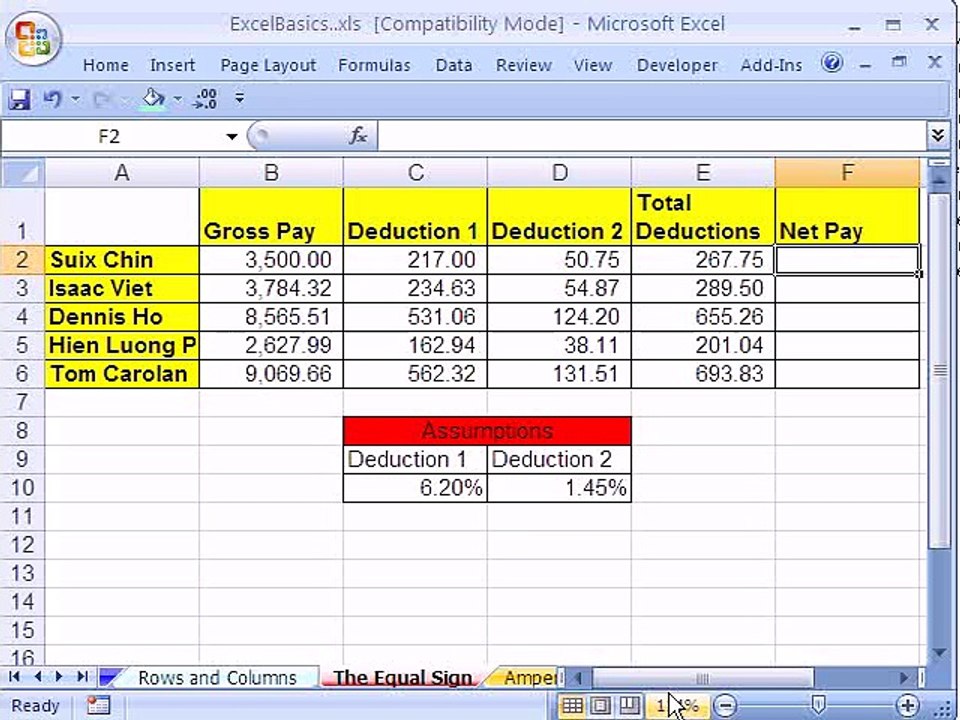Switch to Page Break Preview icon

click(x=629, y=705)
